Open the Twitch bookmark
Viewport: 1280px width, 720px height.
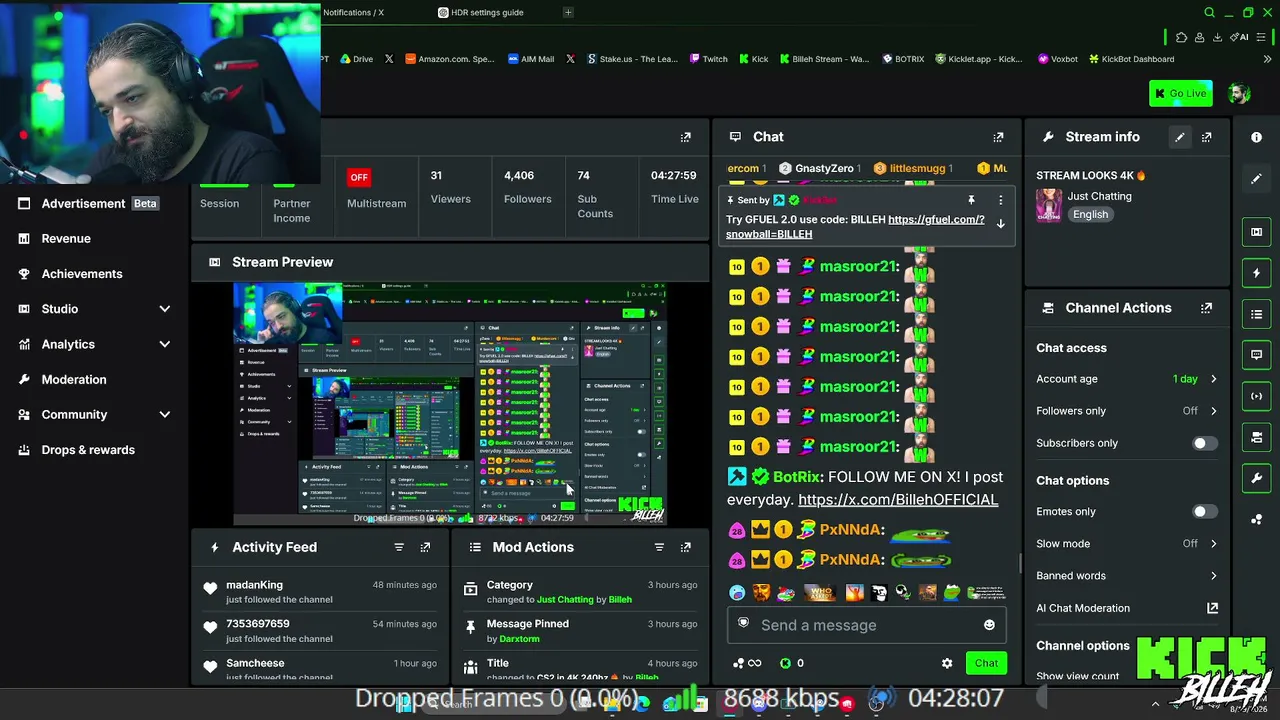708,59
